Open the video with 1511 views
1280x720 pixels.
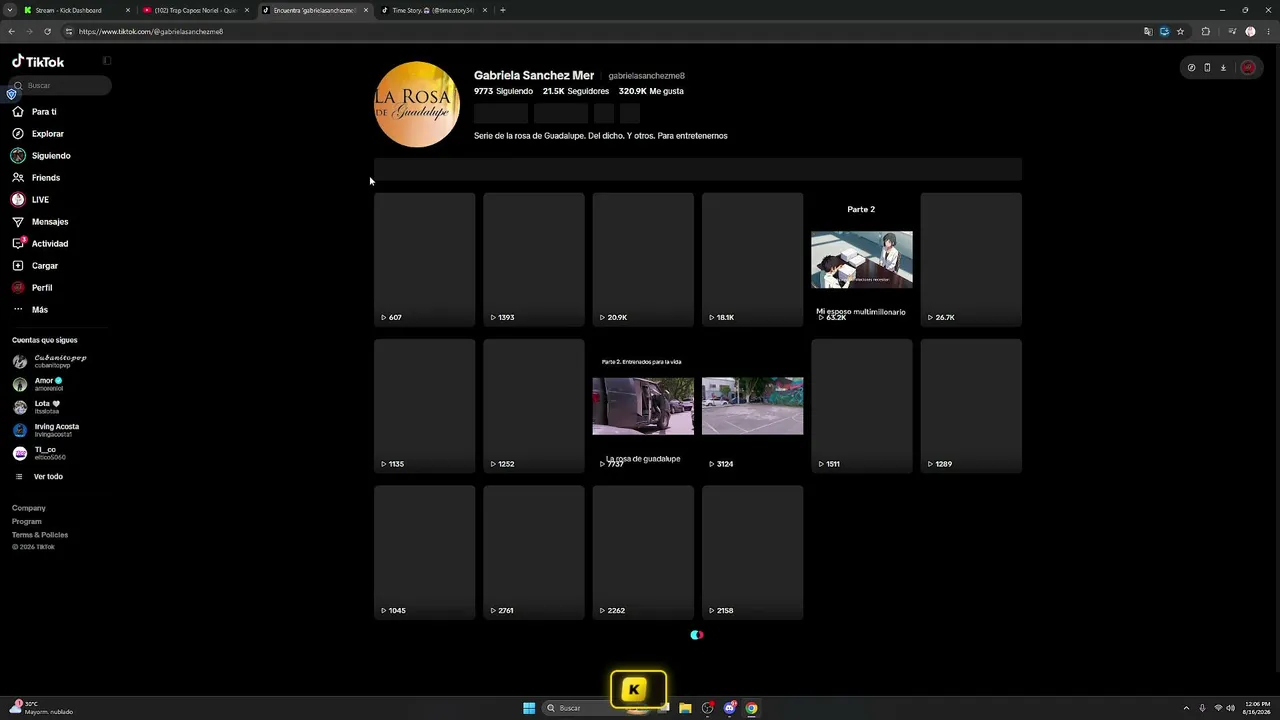862,406
